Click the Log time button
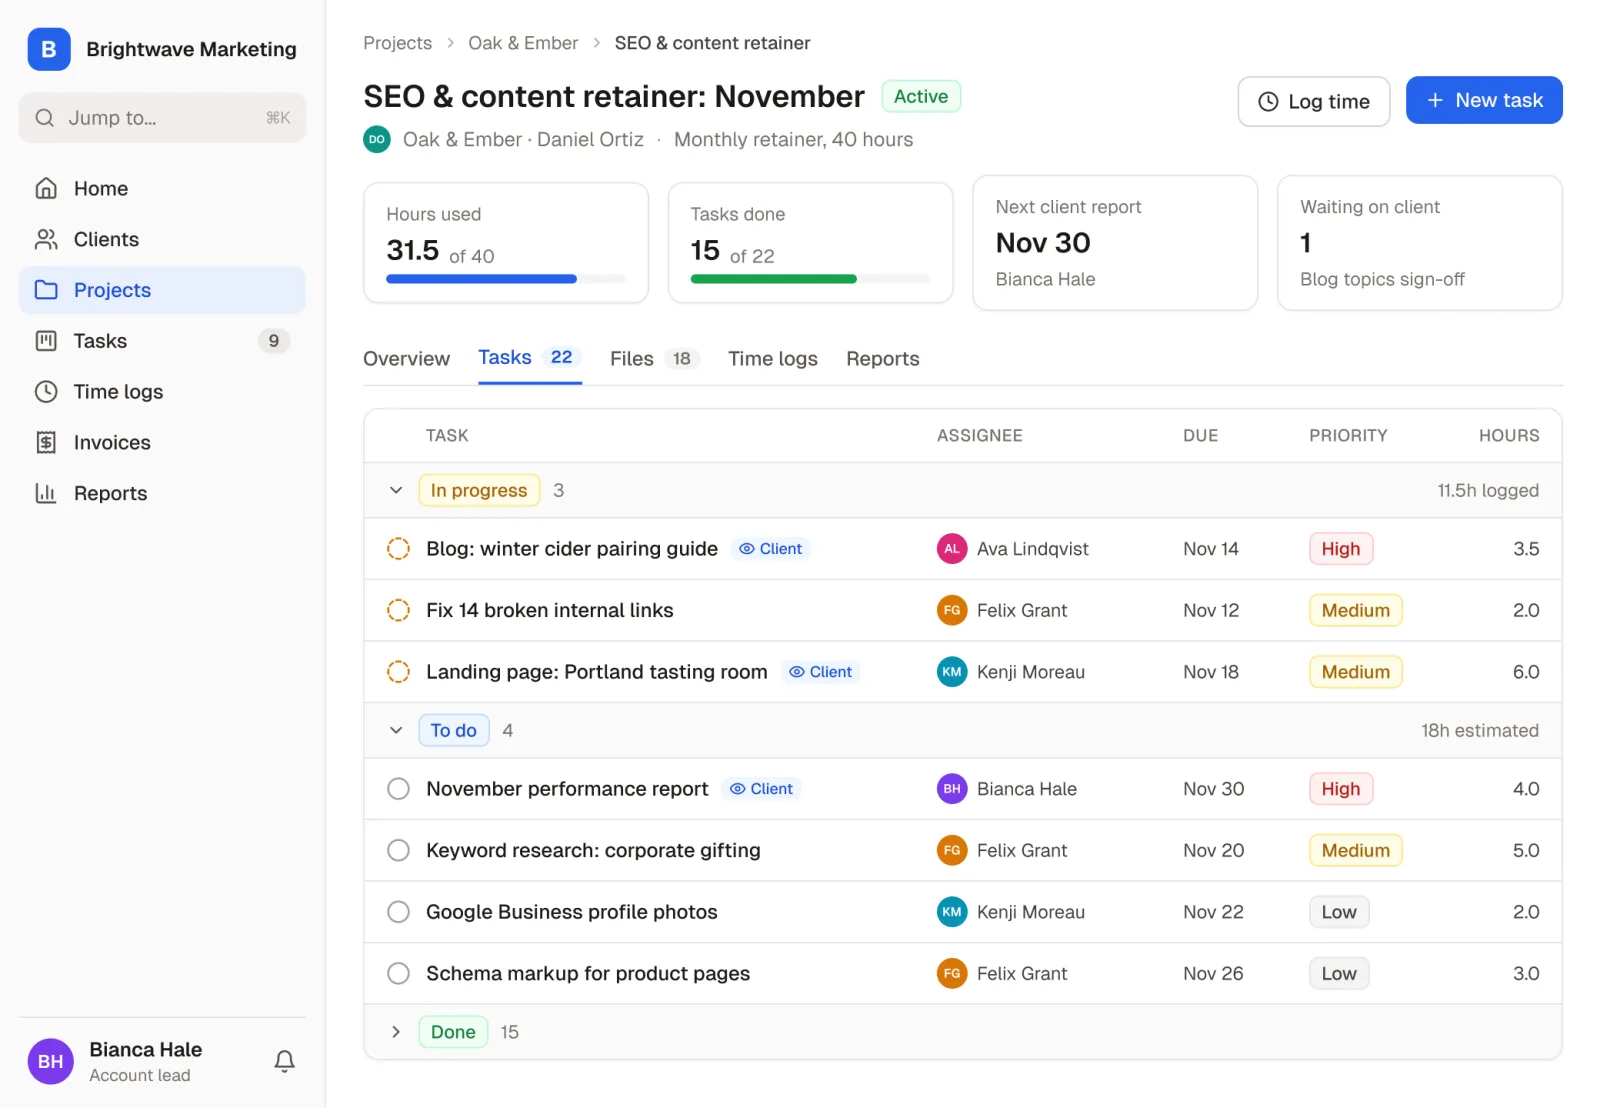The height and width of the screenshot is (1108, 1600). (1314, 101)
